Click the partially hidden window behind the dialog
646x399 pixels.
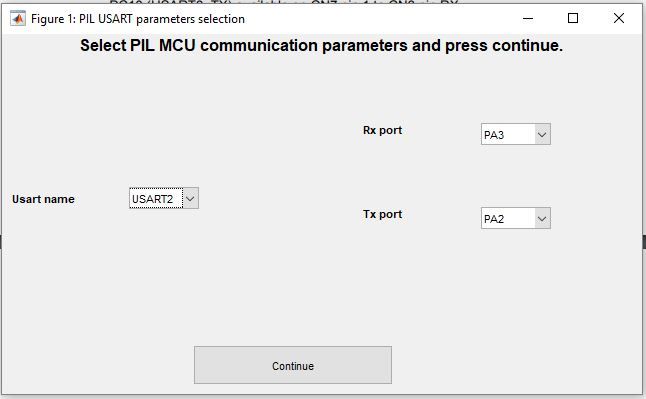click(284, 2)
